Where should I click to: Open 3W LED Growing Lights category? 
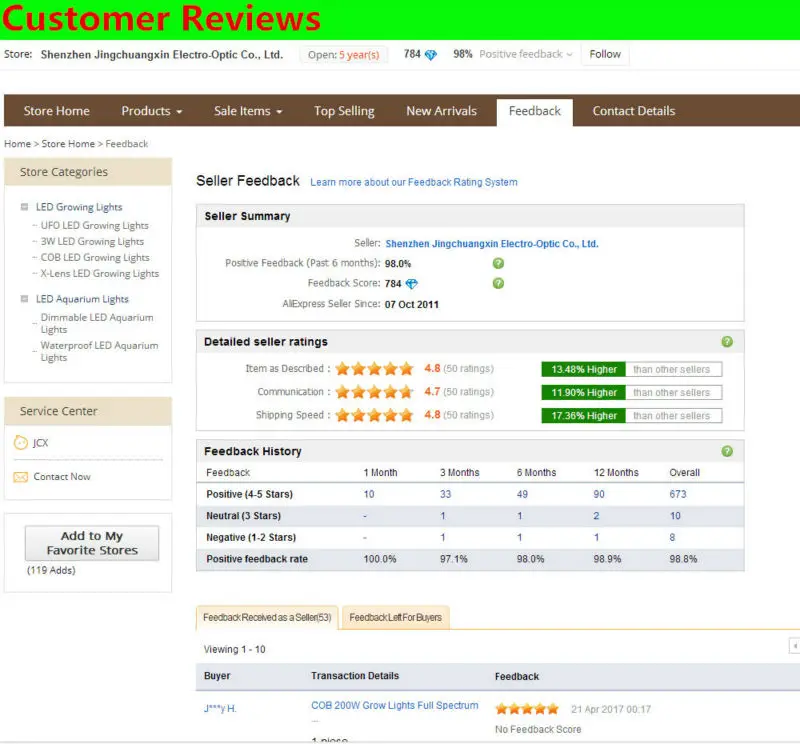pos(92,241)
